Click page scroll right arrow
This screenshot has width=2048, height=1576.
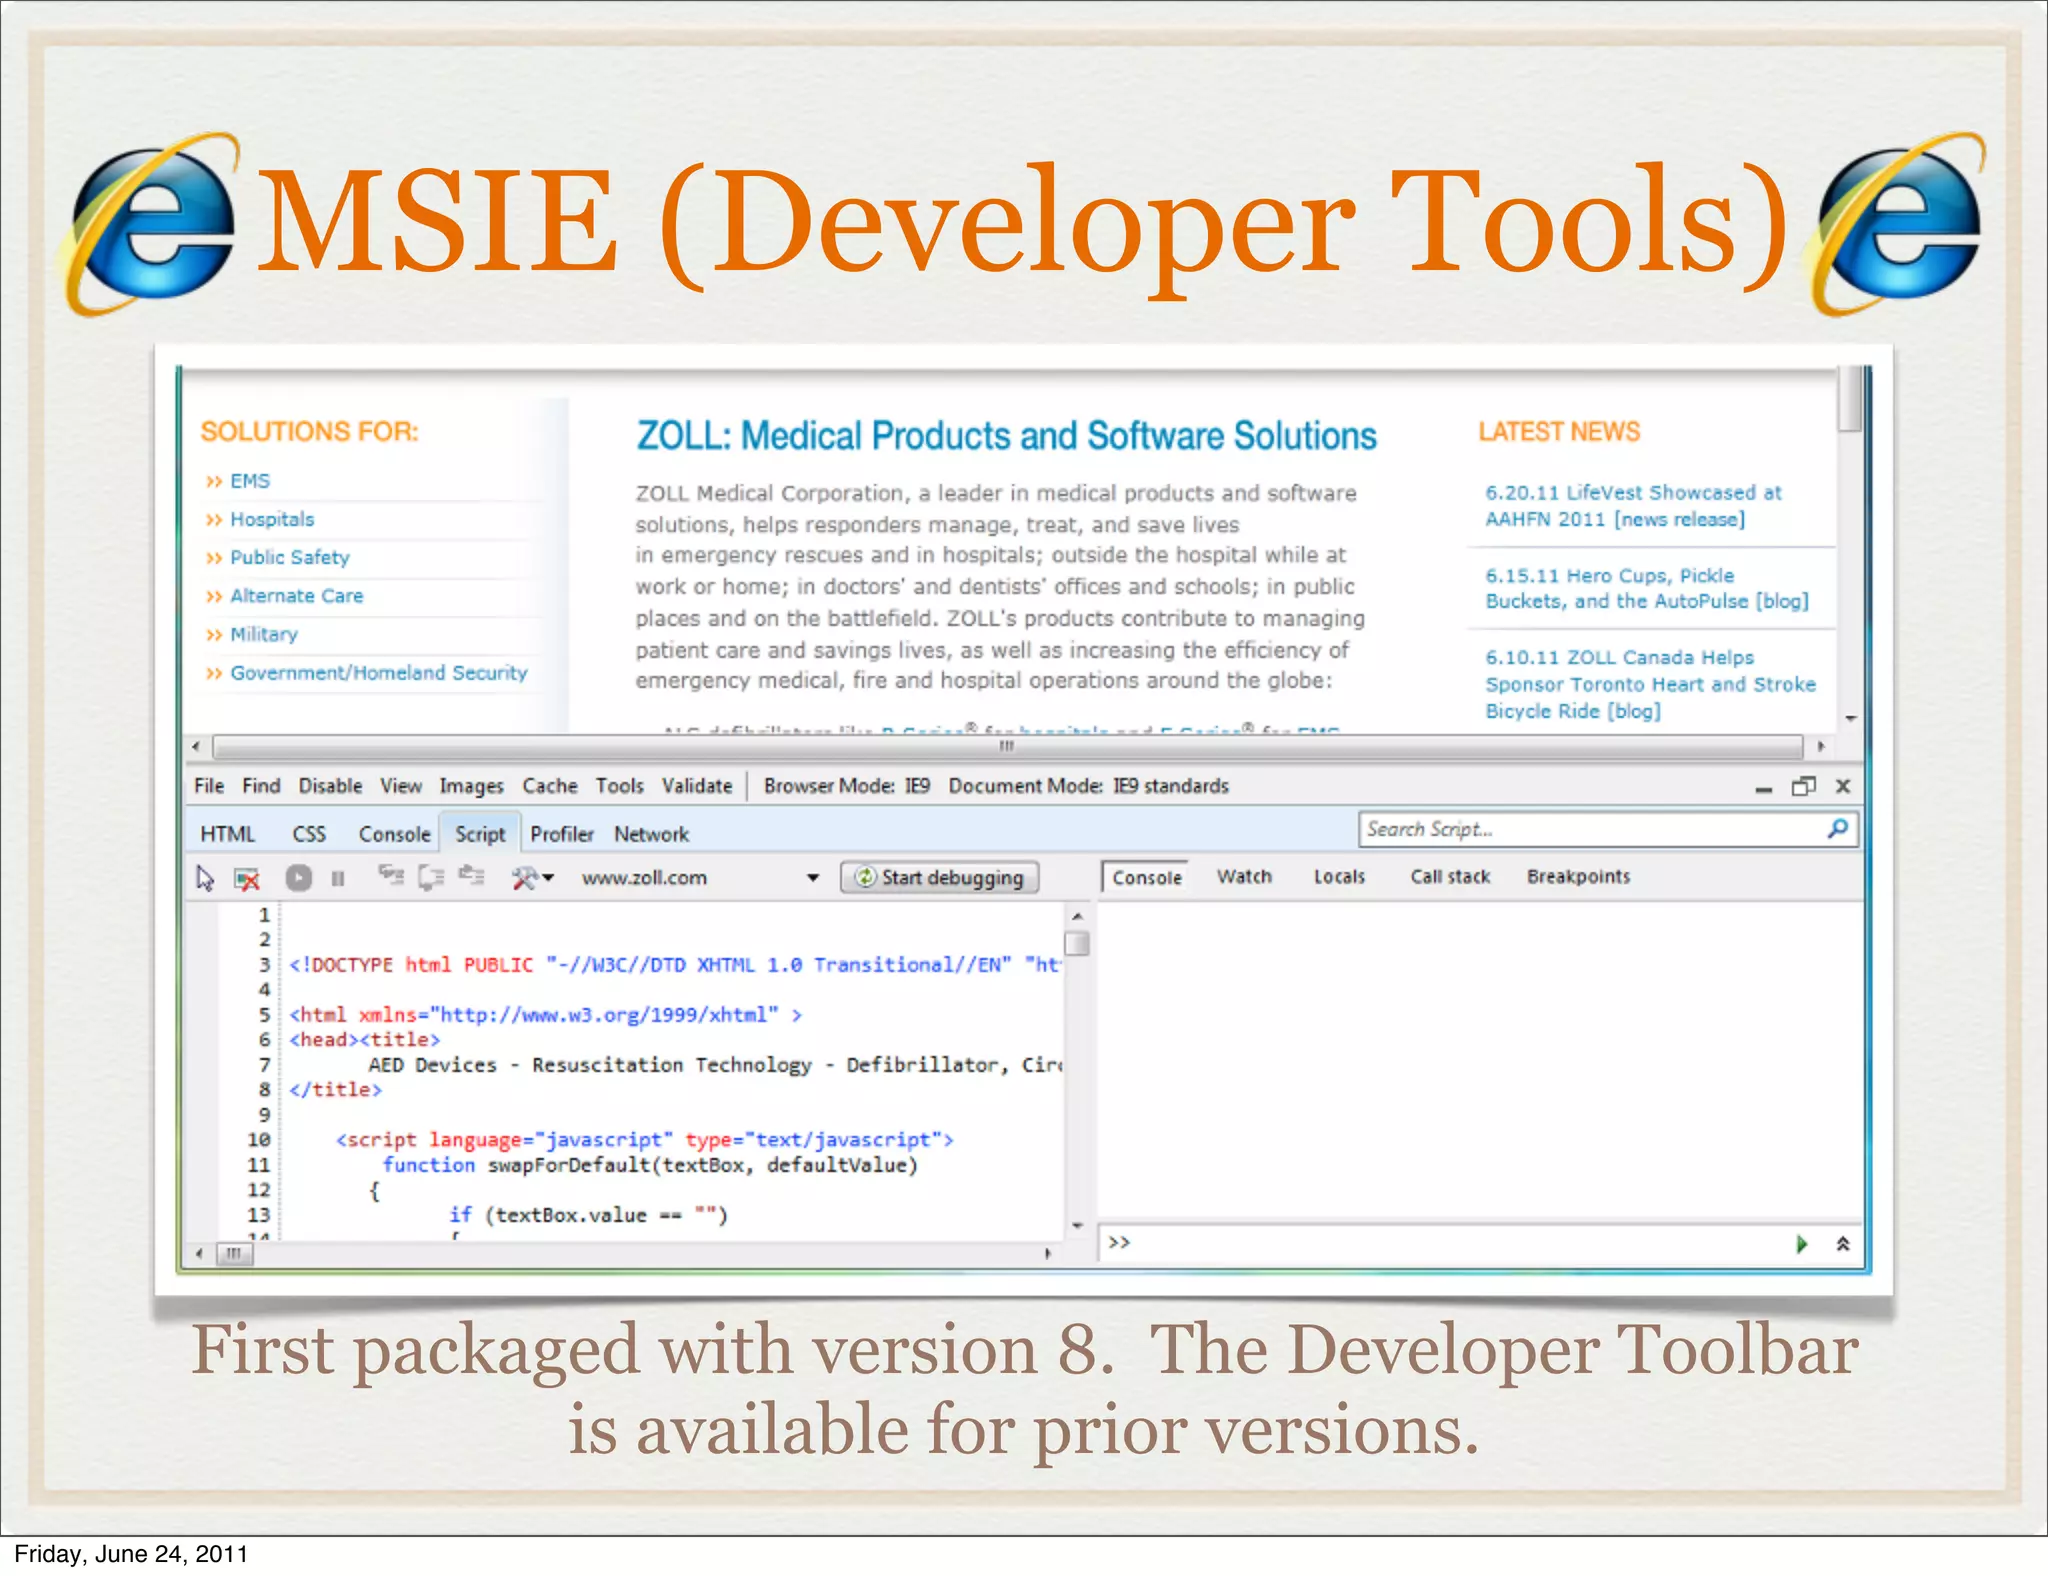click(1821, 747)
